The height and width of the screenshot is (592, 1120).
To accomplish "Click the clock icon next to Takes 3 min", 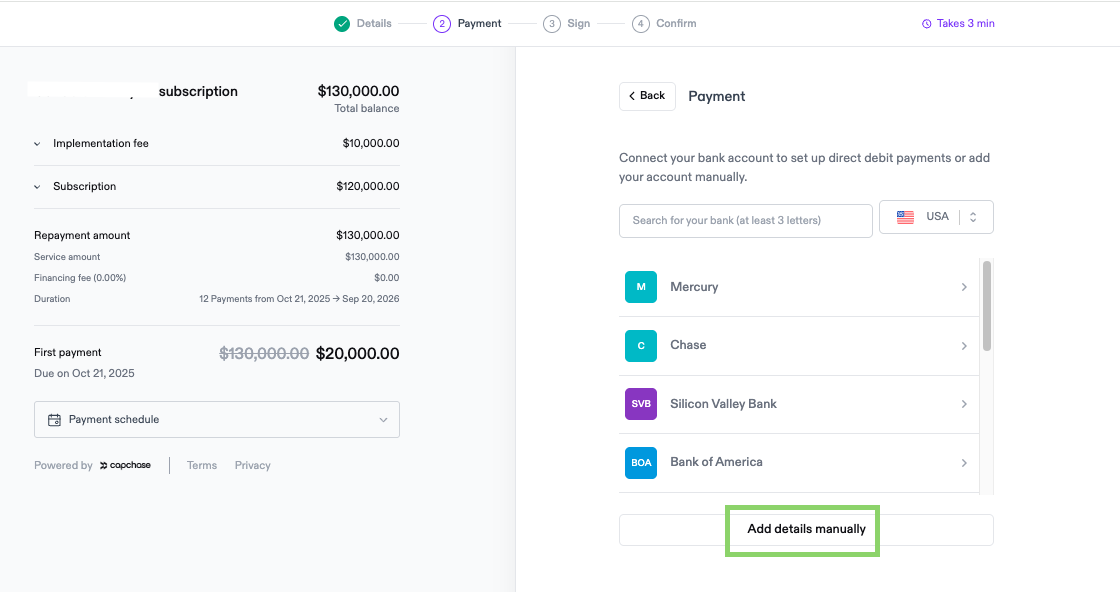I will (x=926, y=24).
